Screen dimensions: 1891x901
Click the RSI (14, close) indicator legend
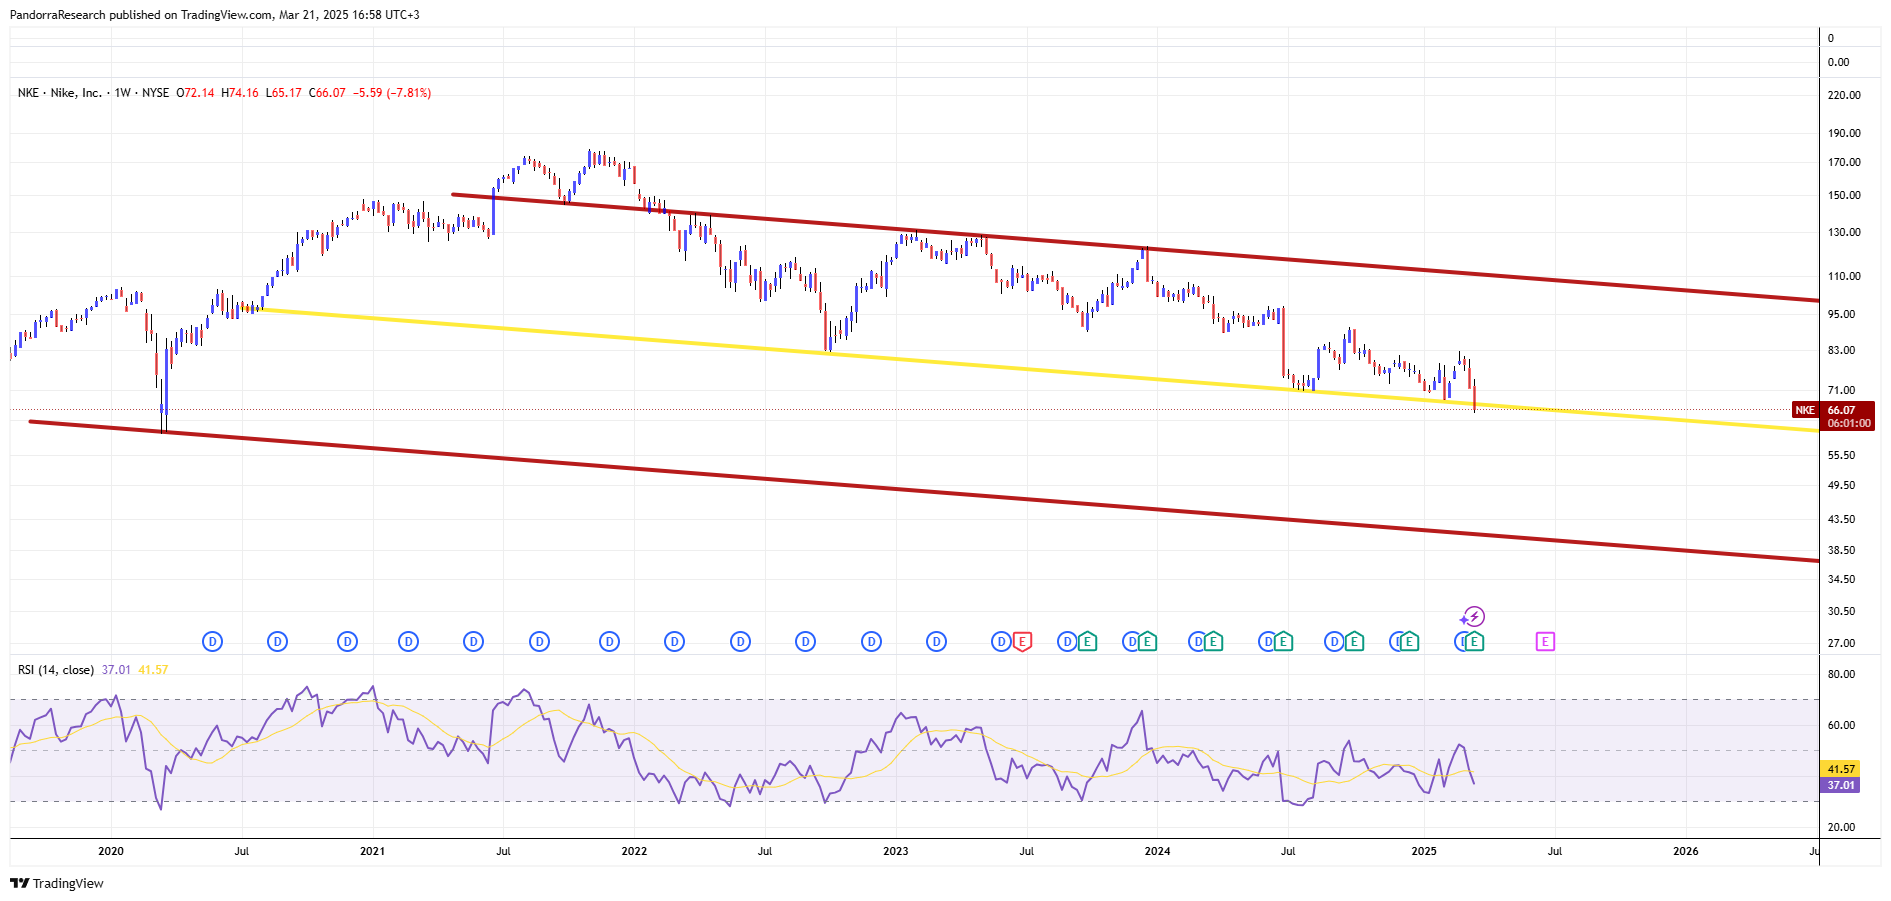click(x=56, y=670)
